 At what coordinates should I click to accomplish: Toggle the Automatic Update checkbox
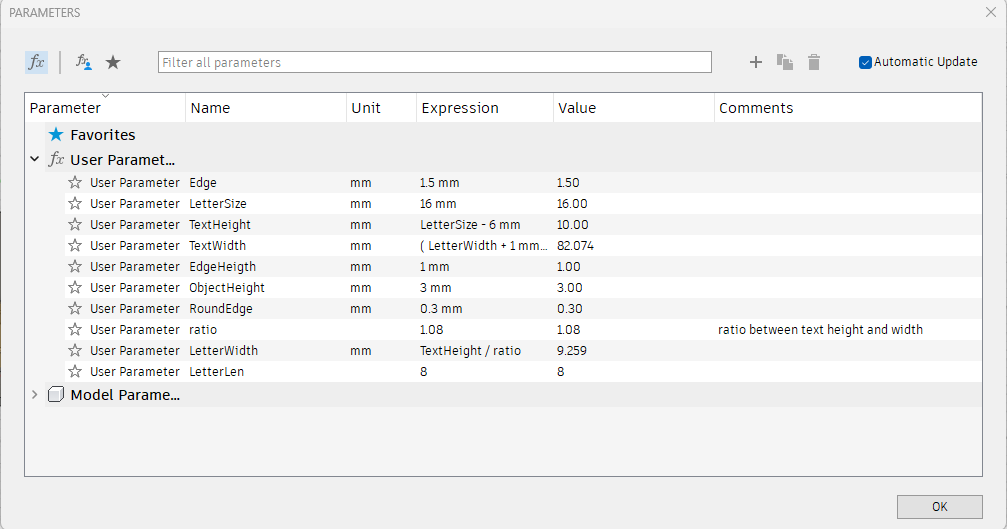[865, 62]
